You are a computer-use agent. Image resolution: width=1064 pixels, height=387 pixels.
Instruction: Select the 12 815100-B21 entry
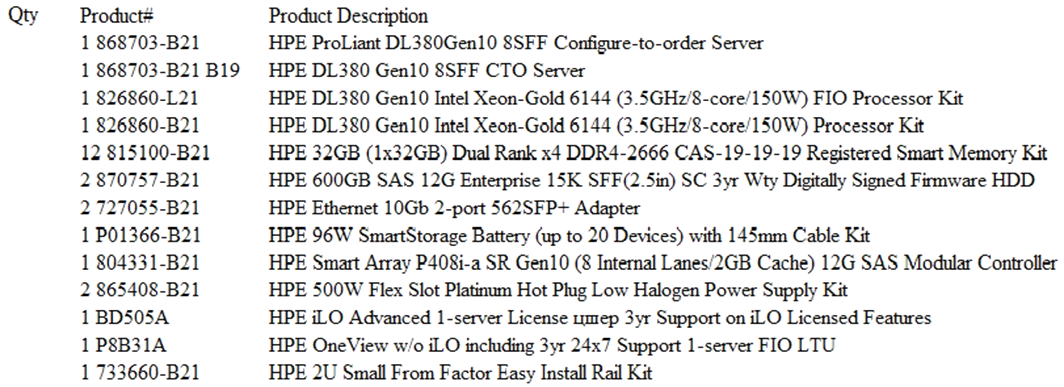click(x=145, y=153)
